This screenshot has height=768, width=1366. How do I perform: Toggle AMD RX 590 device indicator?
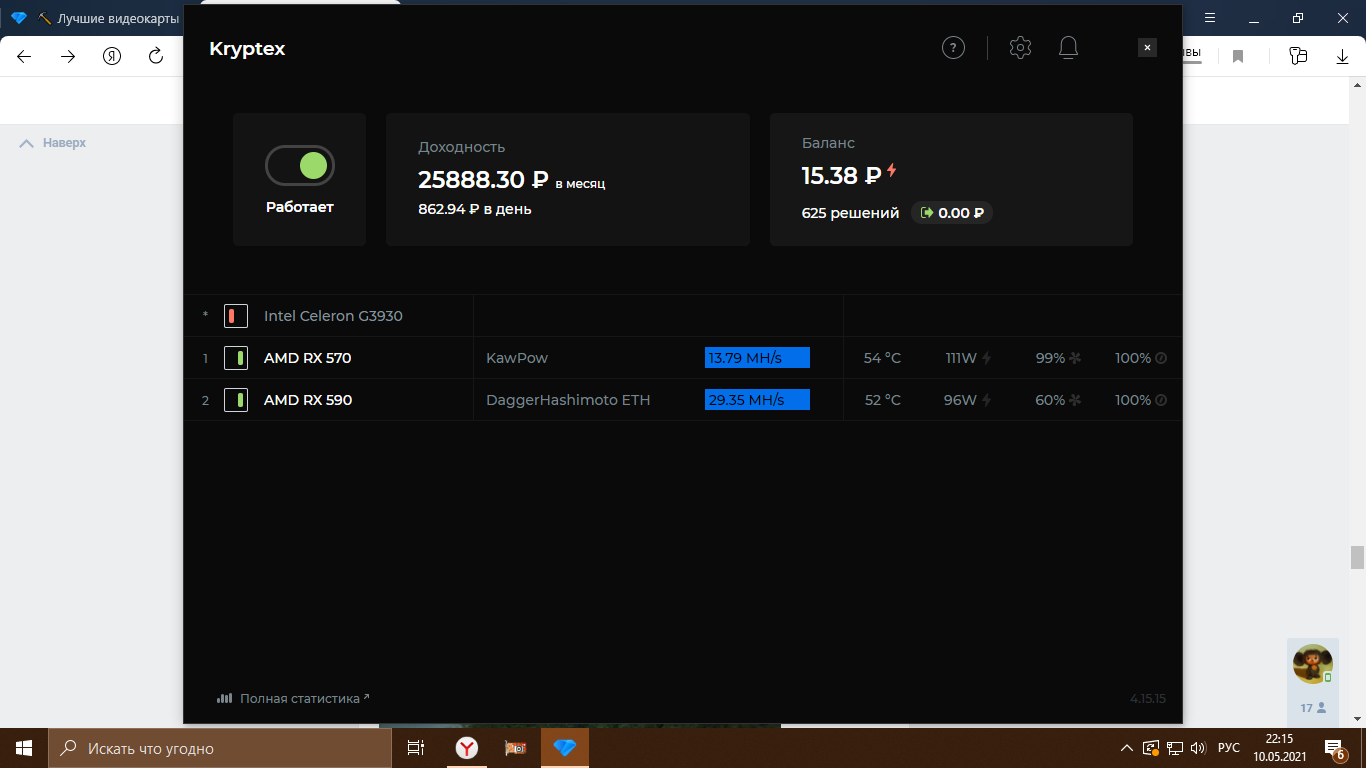click(235, 400)
